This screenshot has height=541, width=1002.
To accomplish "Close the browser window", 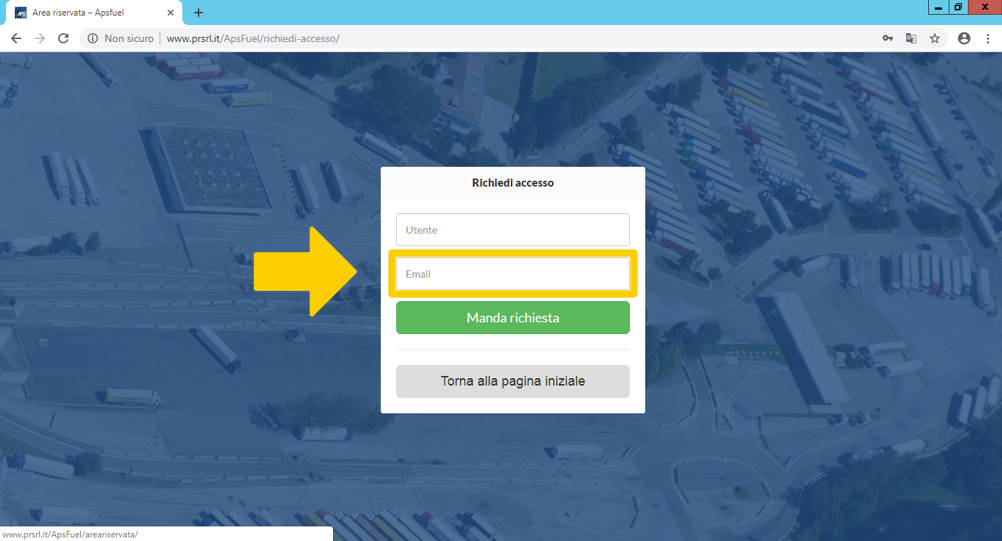I will tap(984, 7).
